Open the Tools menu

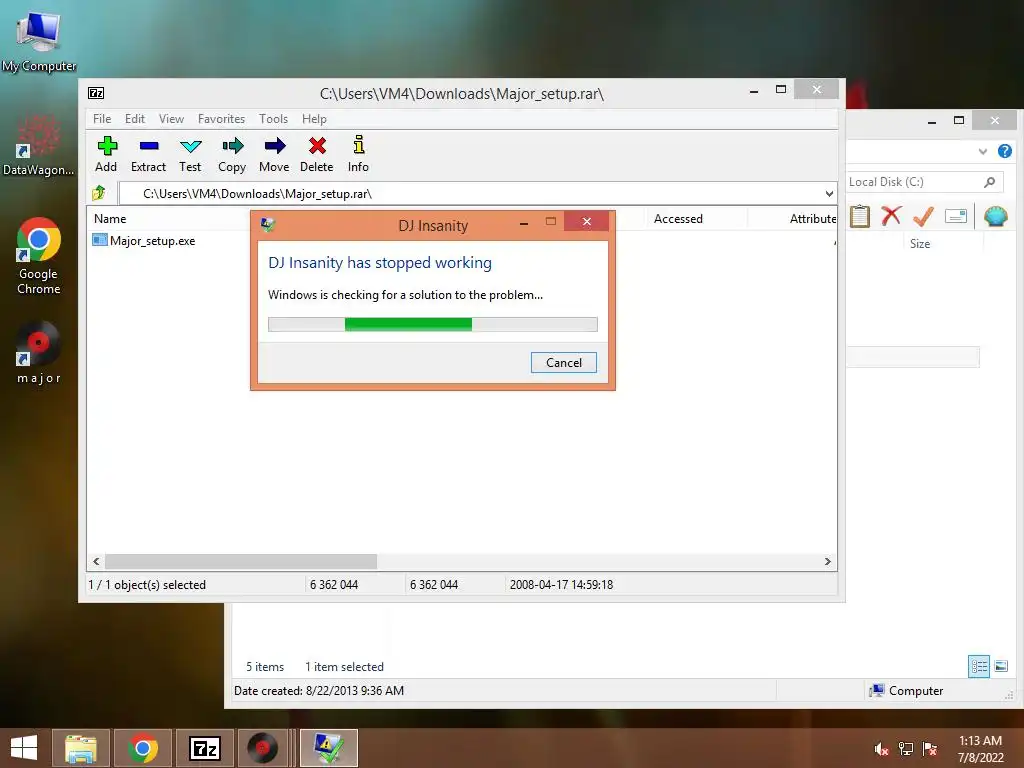[273, 119]
